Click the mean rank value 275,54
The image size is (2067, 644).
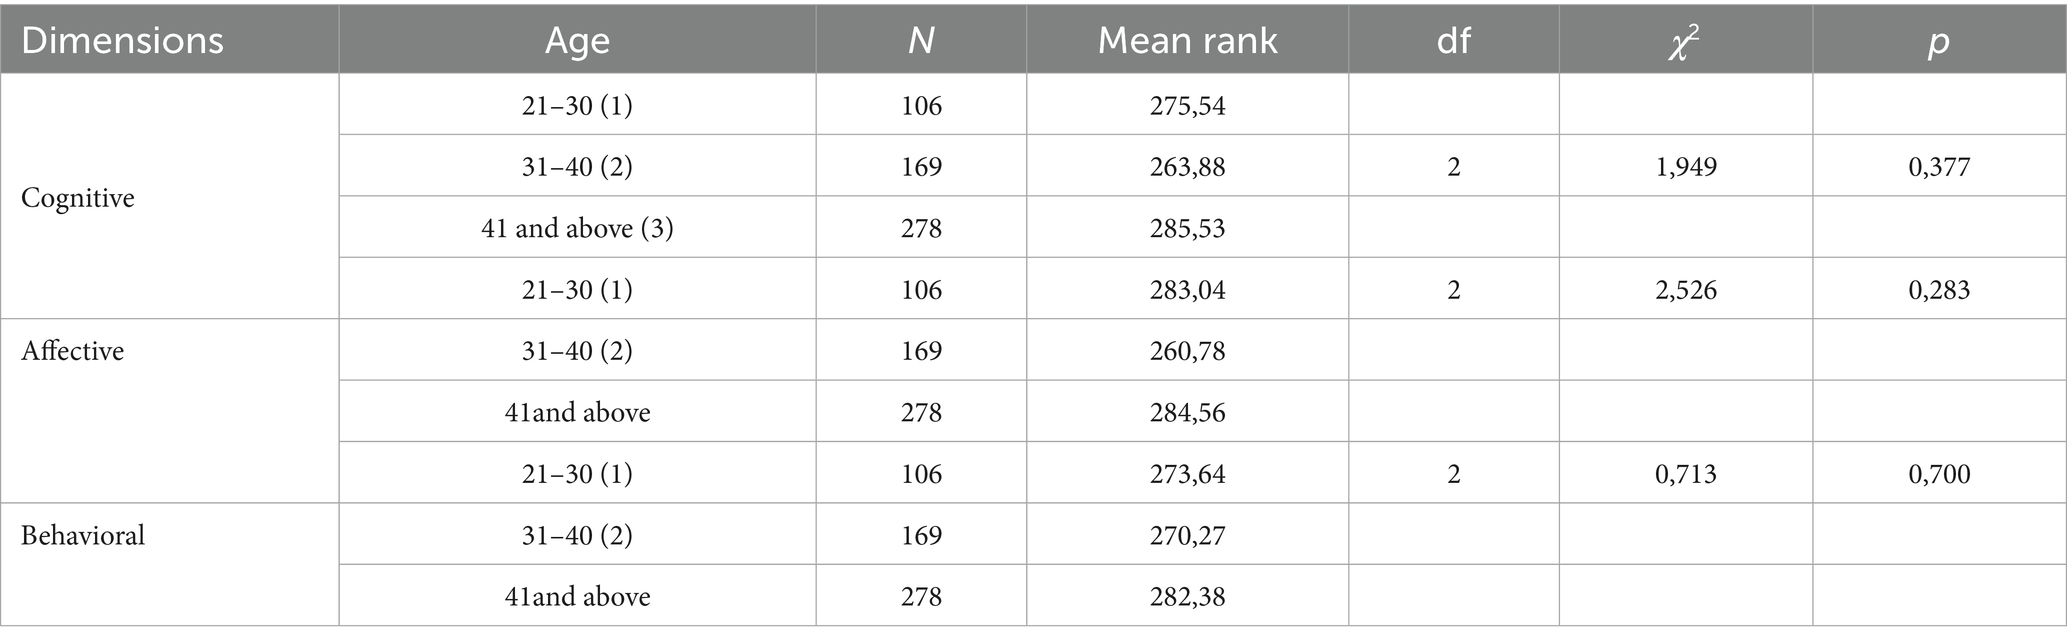click(x=1187, y=105)
